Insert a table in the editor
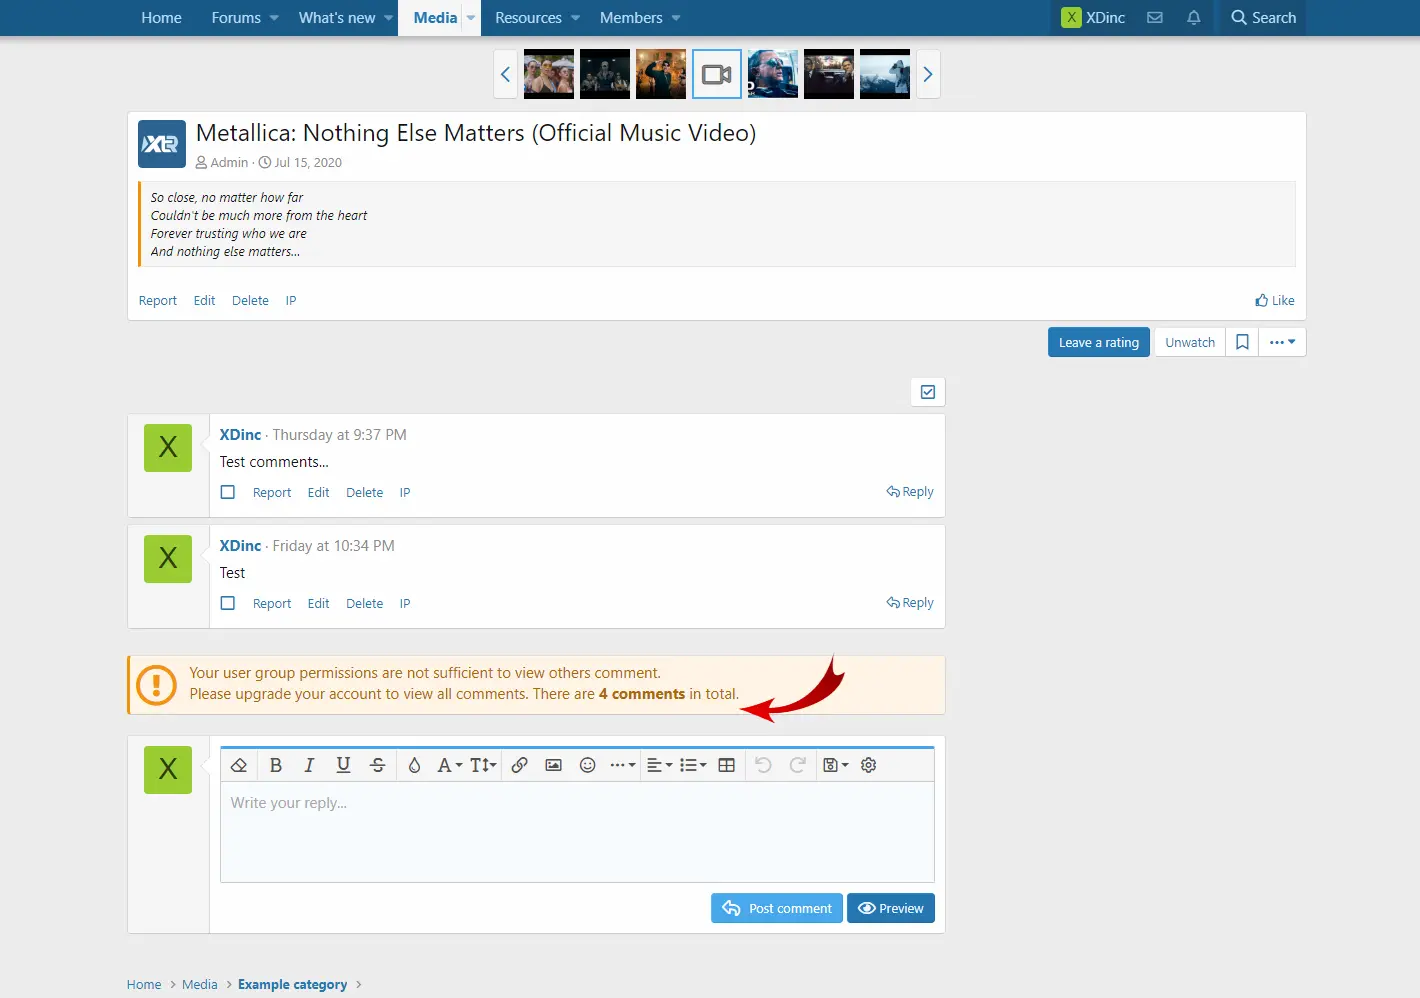The image size is (1420, 998). pyautogui.click(x=727, y=765)
